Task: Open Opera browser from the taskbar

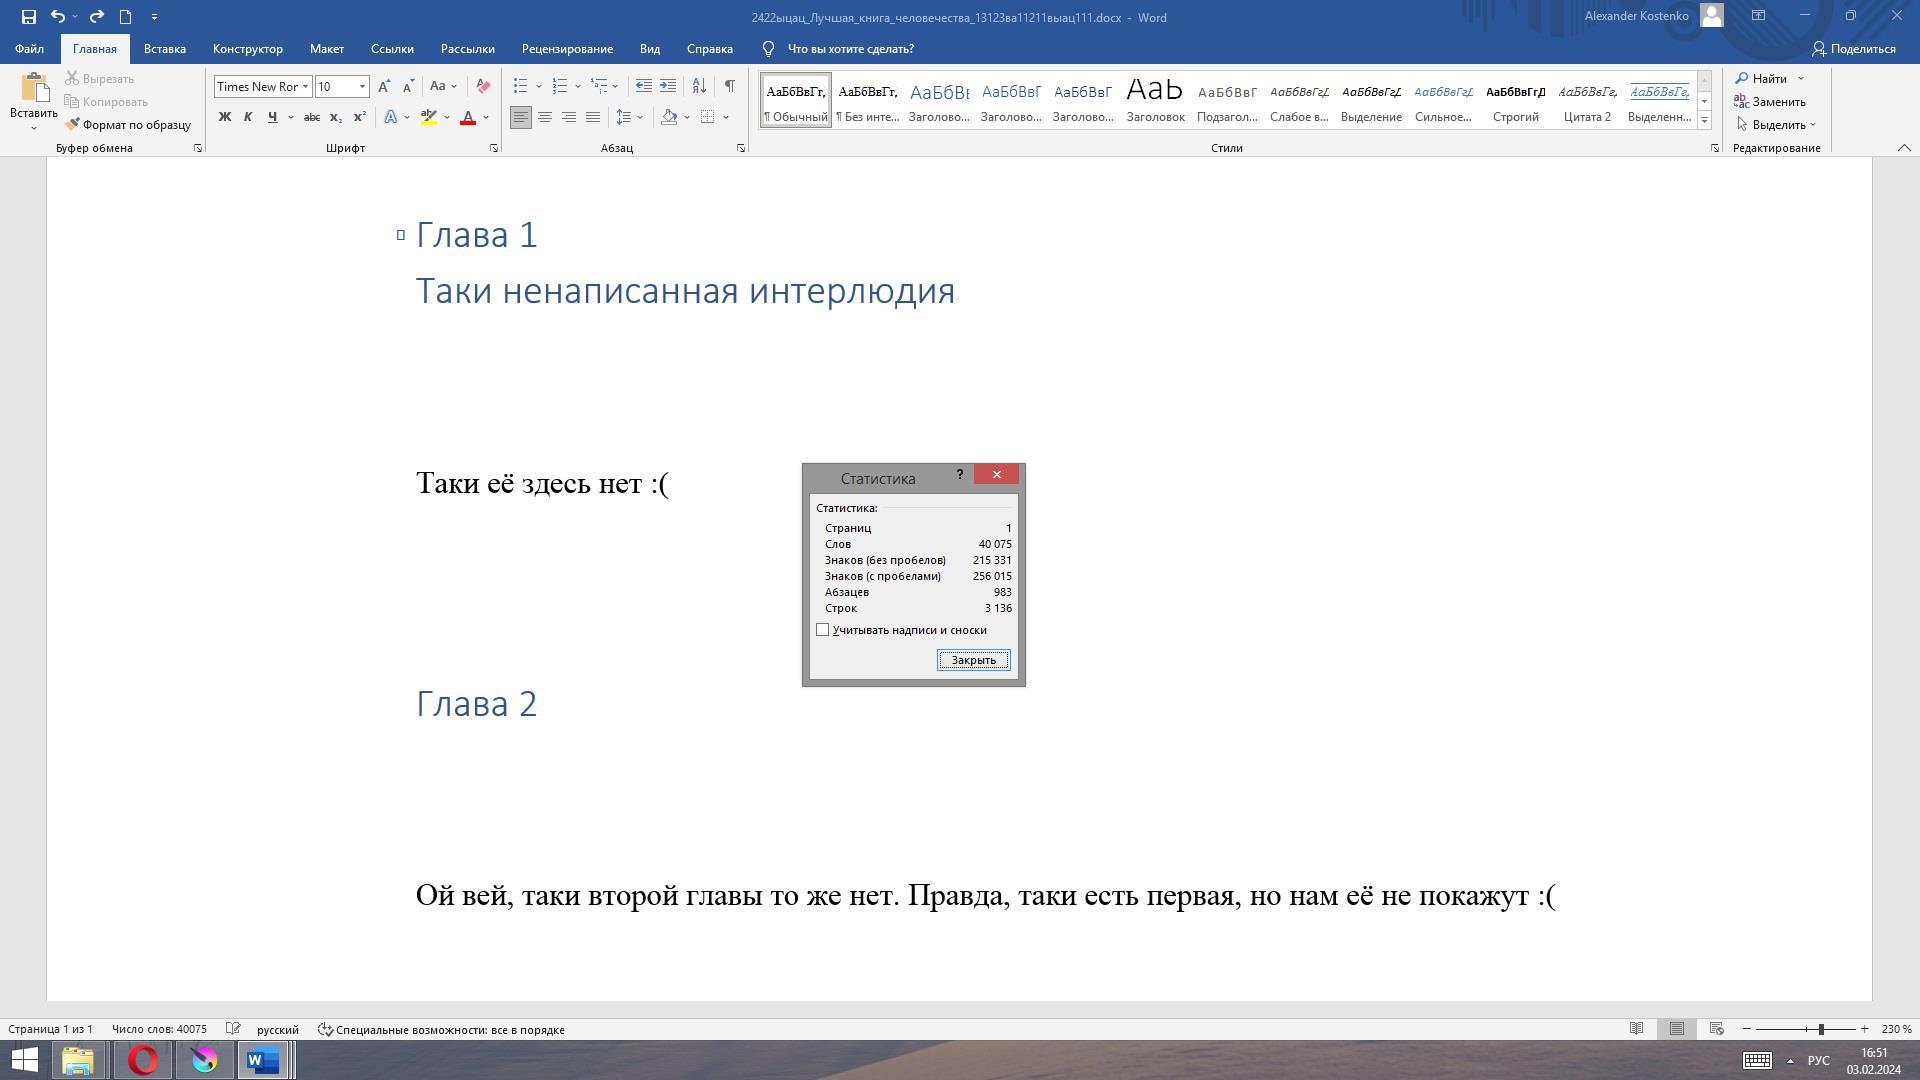Action: tap(142, 1060)
